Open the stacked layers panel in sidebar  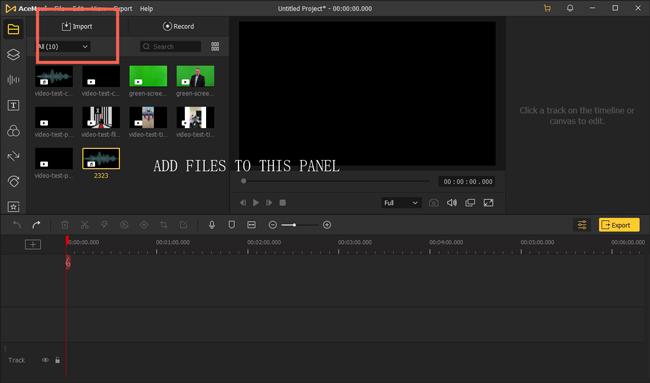tap(13, 54)
